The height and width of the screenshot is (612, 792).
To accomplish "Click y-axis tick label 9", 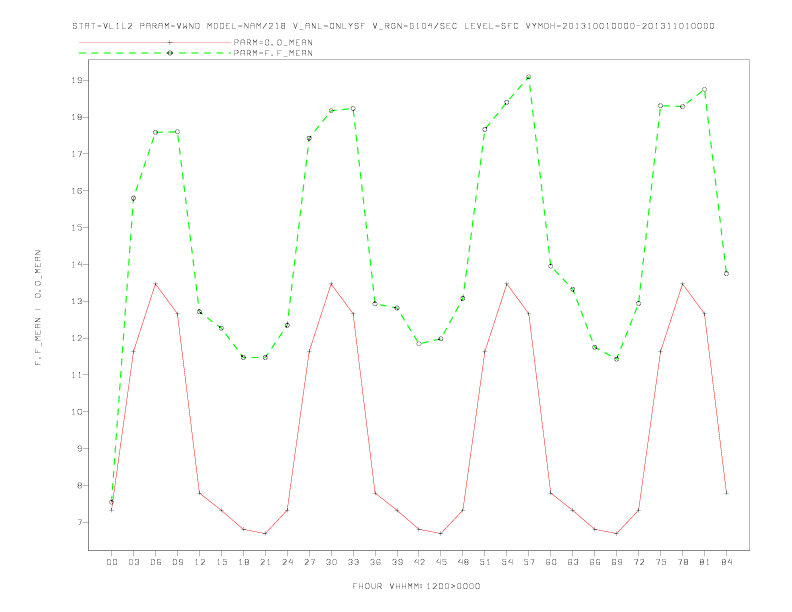I will coord(79,448).
